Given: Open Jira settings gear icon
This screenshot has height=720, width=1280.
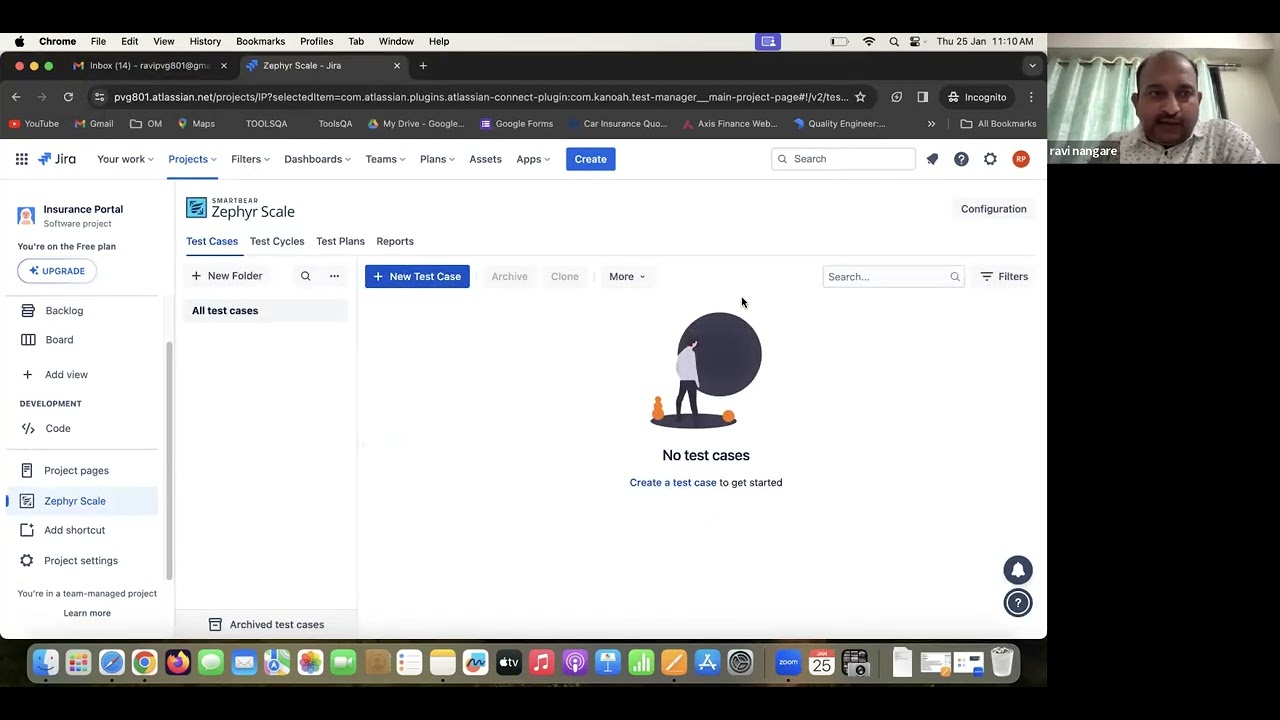Looking at the screenshot, I should point(990,159).
